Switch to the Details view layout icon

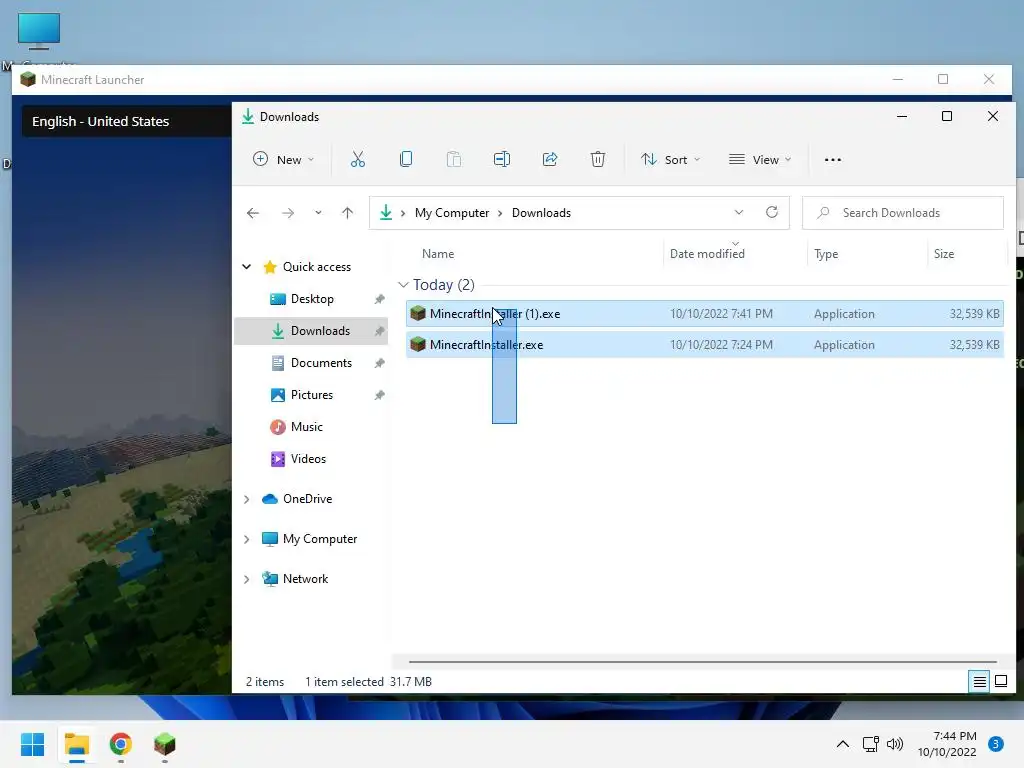point(980,682)
